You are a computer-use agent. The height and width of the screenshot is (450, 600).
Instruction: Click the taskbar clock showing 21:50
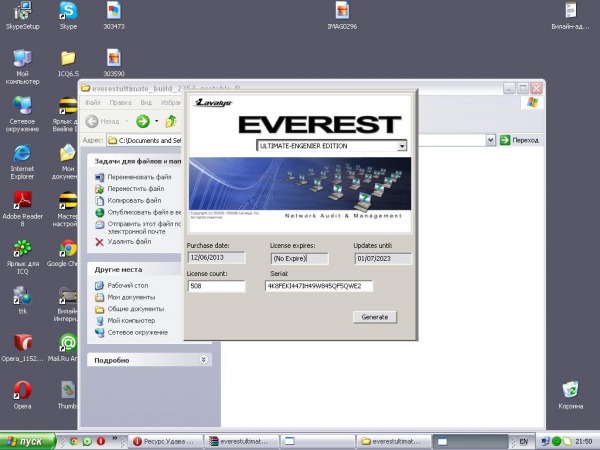point(583,442)
